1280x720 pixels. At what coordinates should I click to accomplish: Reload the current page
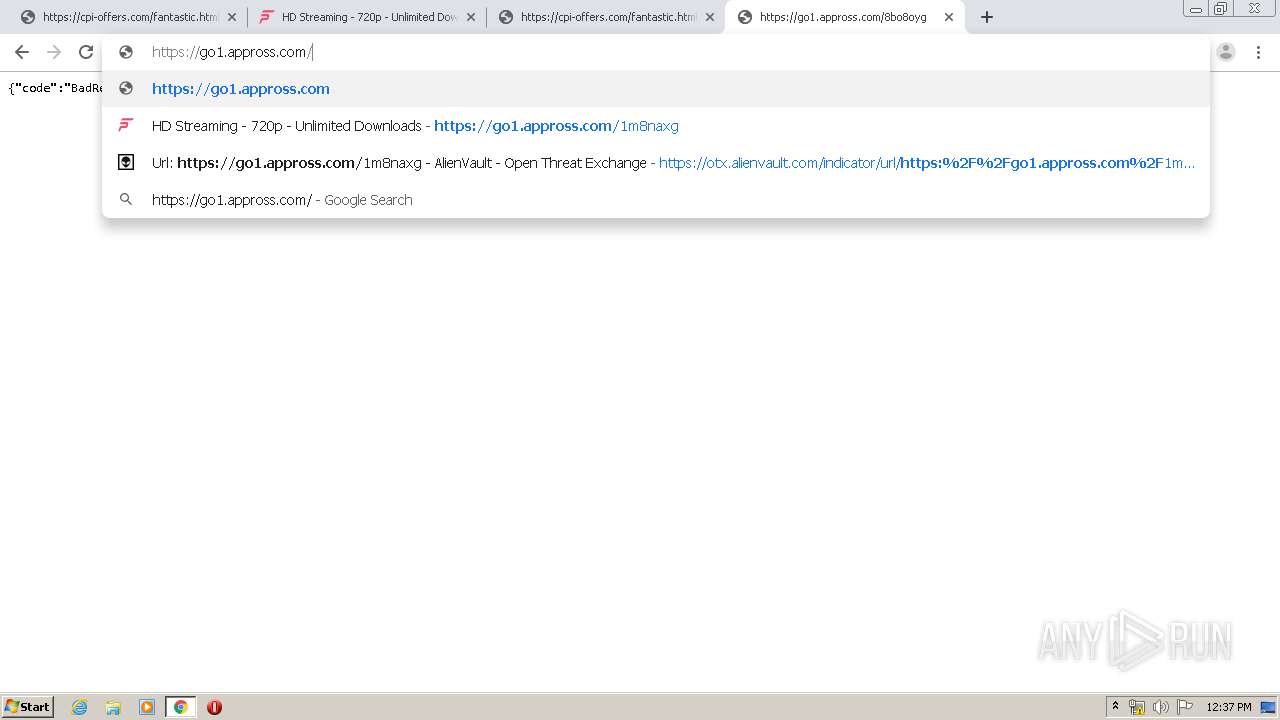pos(86,52)
